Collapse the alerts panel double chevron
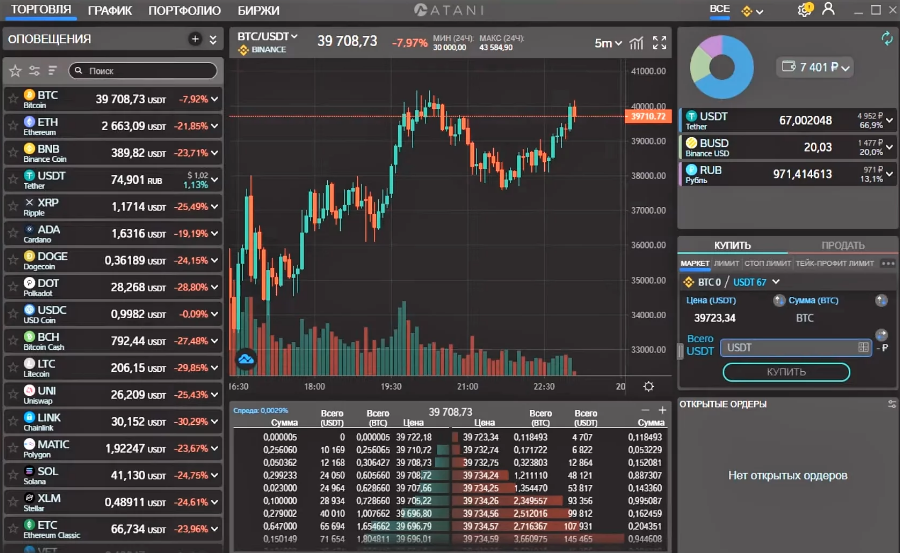The height and width of the screenshot is (553, 900). [x=213, y=40]
